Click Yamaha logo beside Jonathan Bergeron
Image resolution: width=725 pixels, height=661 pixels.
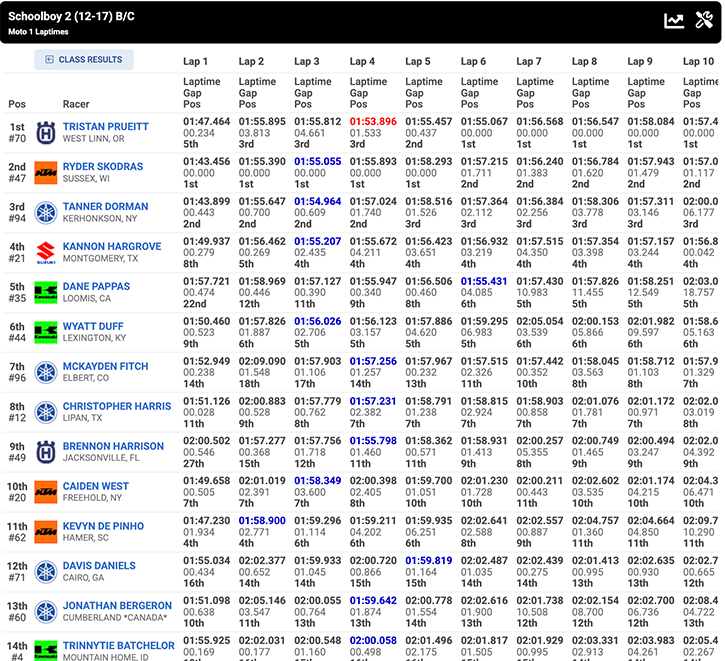pos(46,612)
